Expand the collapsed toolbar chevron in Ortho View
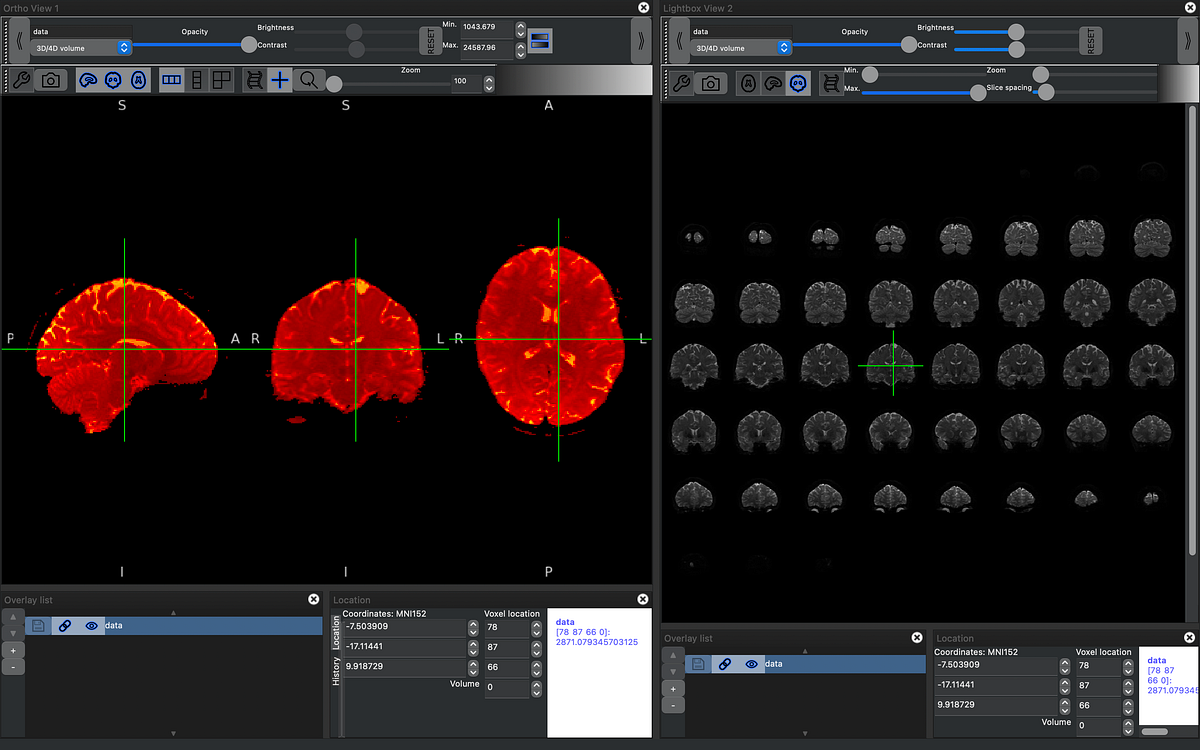 pos(17,41)
